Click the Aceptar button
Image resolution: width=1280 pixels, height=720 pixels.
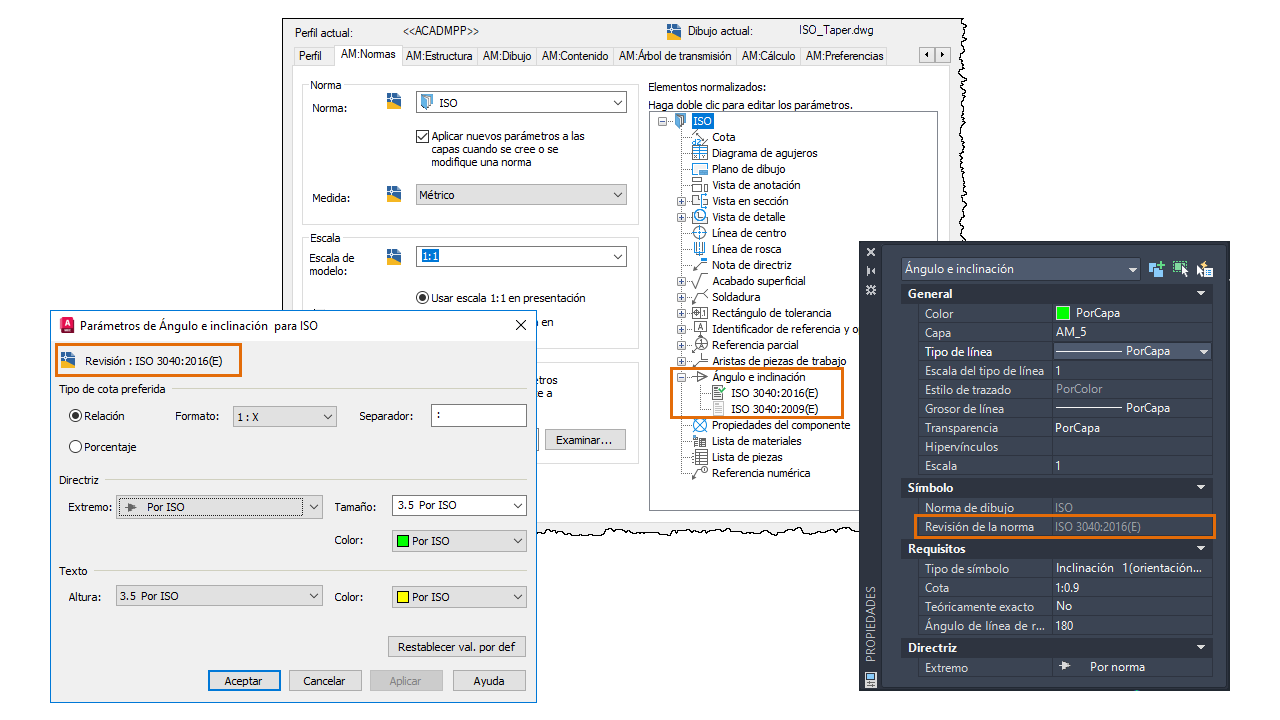click(244, 680)
